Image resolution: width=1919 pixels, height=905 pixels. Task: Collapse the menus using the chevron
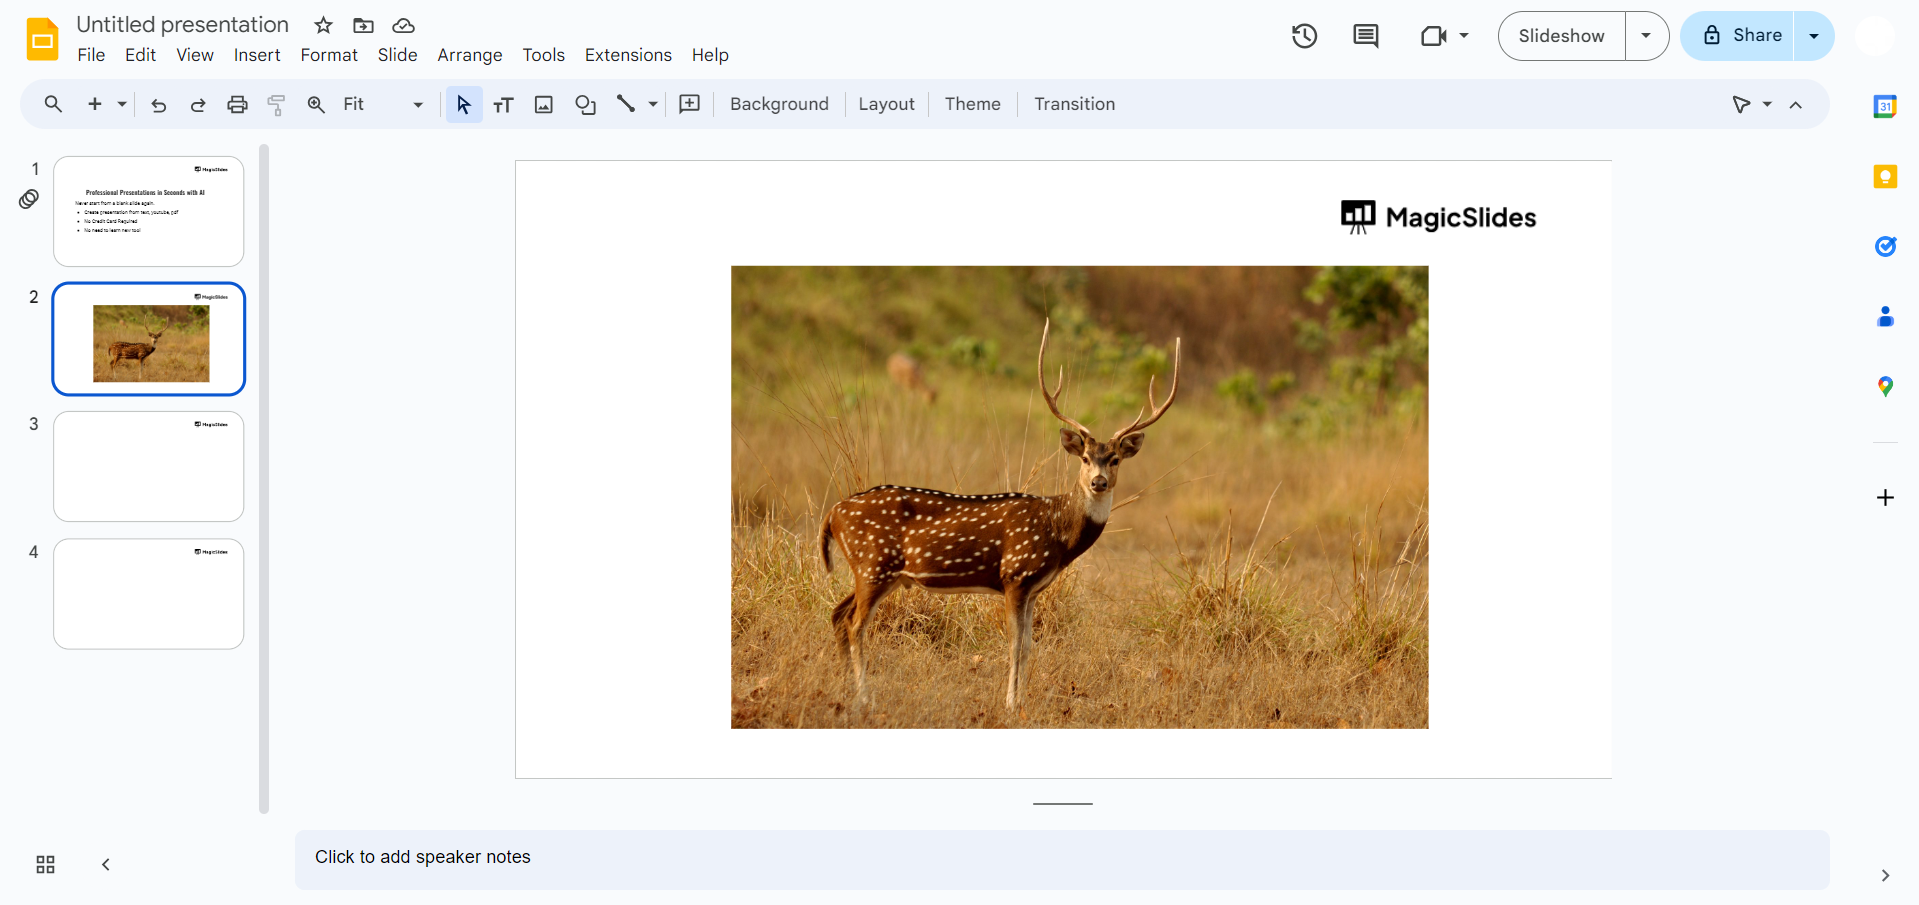pyautogui.click(x=1796, y=104)
